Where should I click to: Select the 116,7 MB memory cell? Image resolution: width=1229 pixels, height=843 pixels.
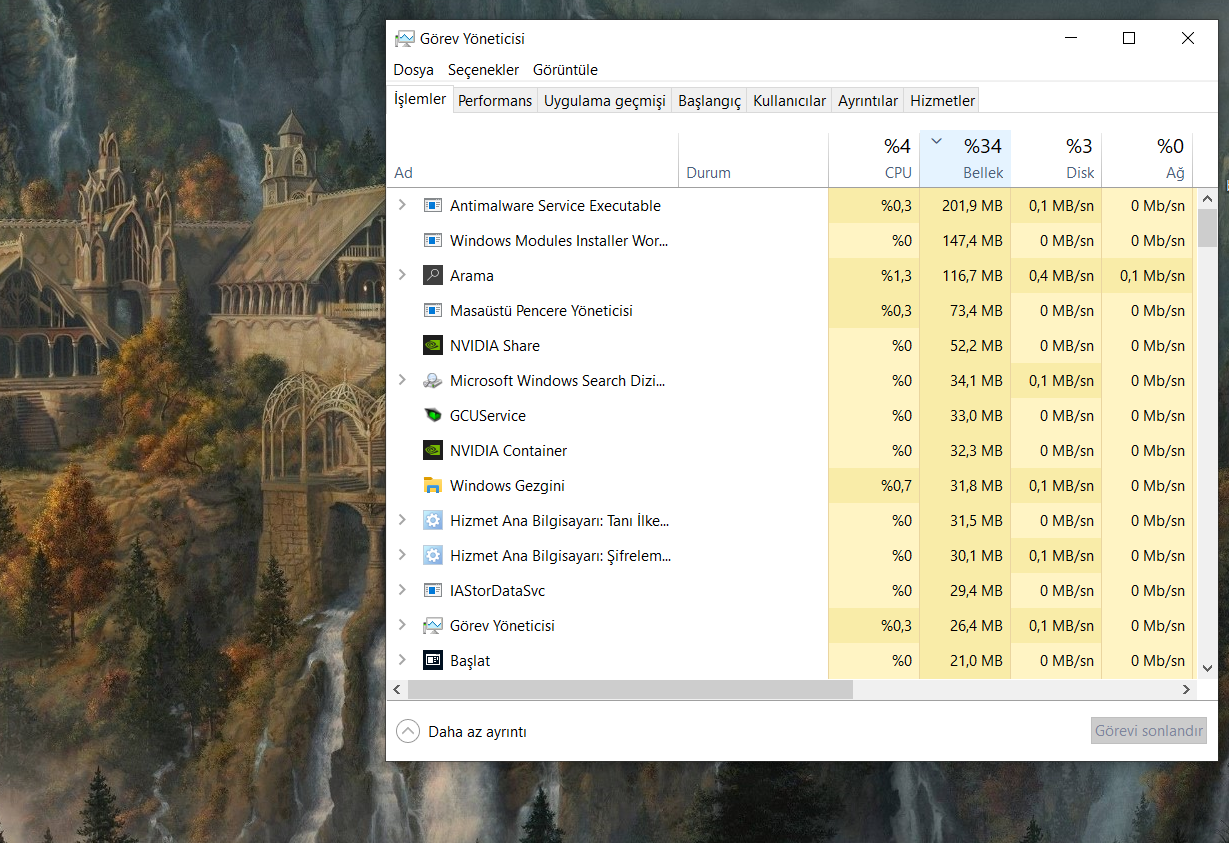click(965, 276)
